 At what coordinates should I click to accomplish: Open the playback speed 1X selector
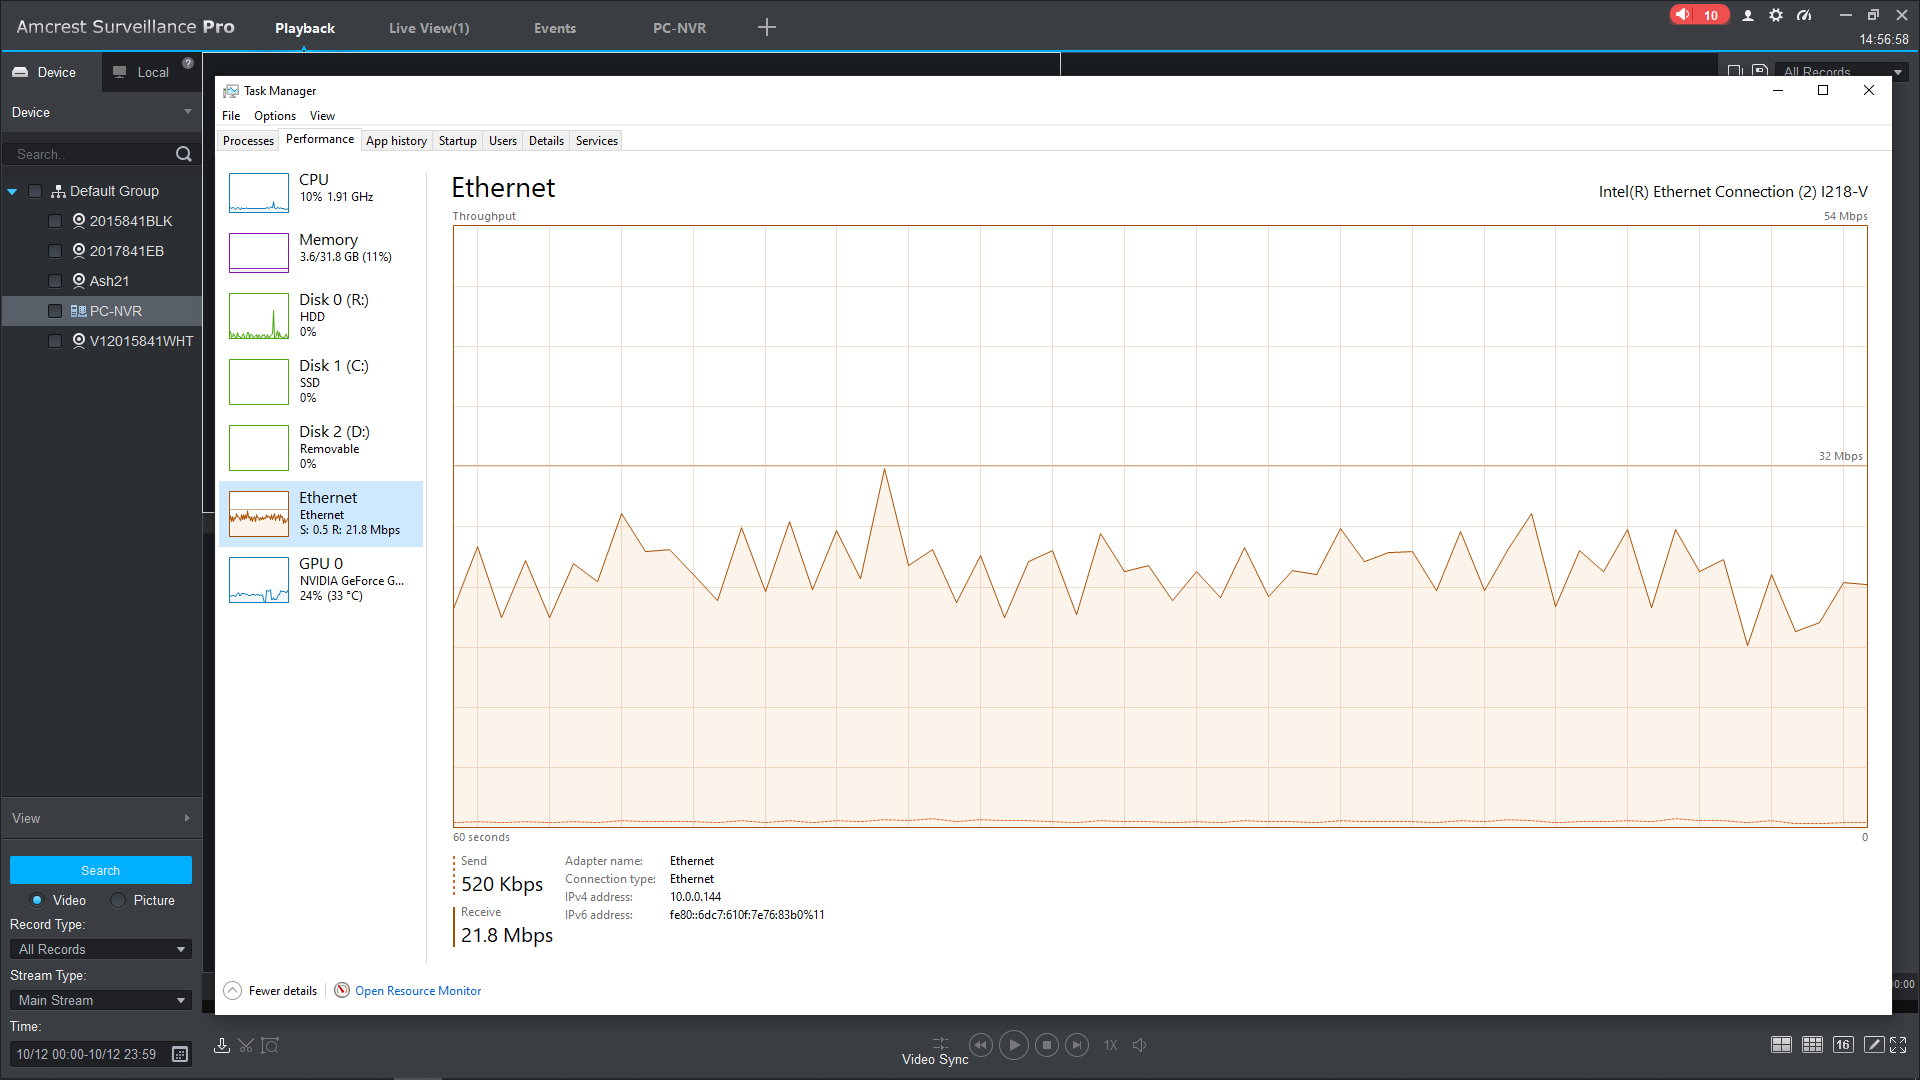click(x=1110, y=1045)
